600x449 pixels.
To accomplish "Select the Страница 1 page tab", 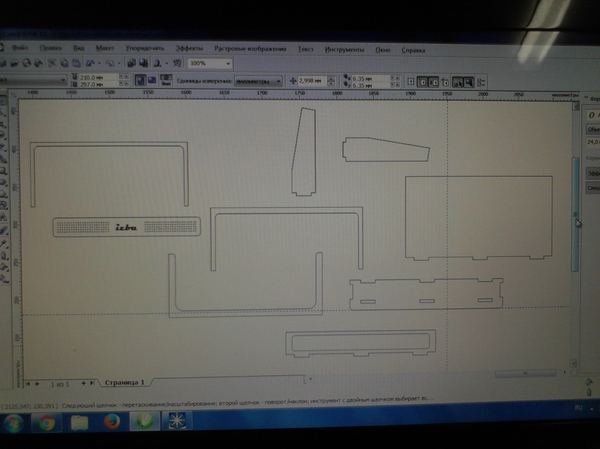I will [126, 382].
